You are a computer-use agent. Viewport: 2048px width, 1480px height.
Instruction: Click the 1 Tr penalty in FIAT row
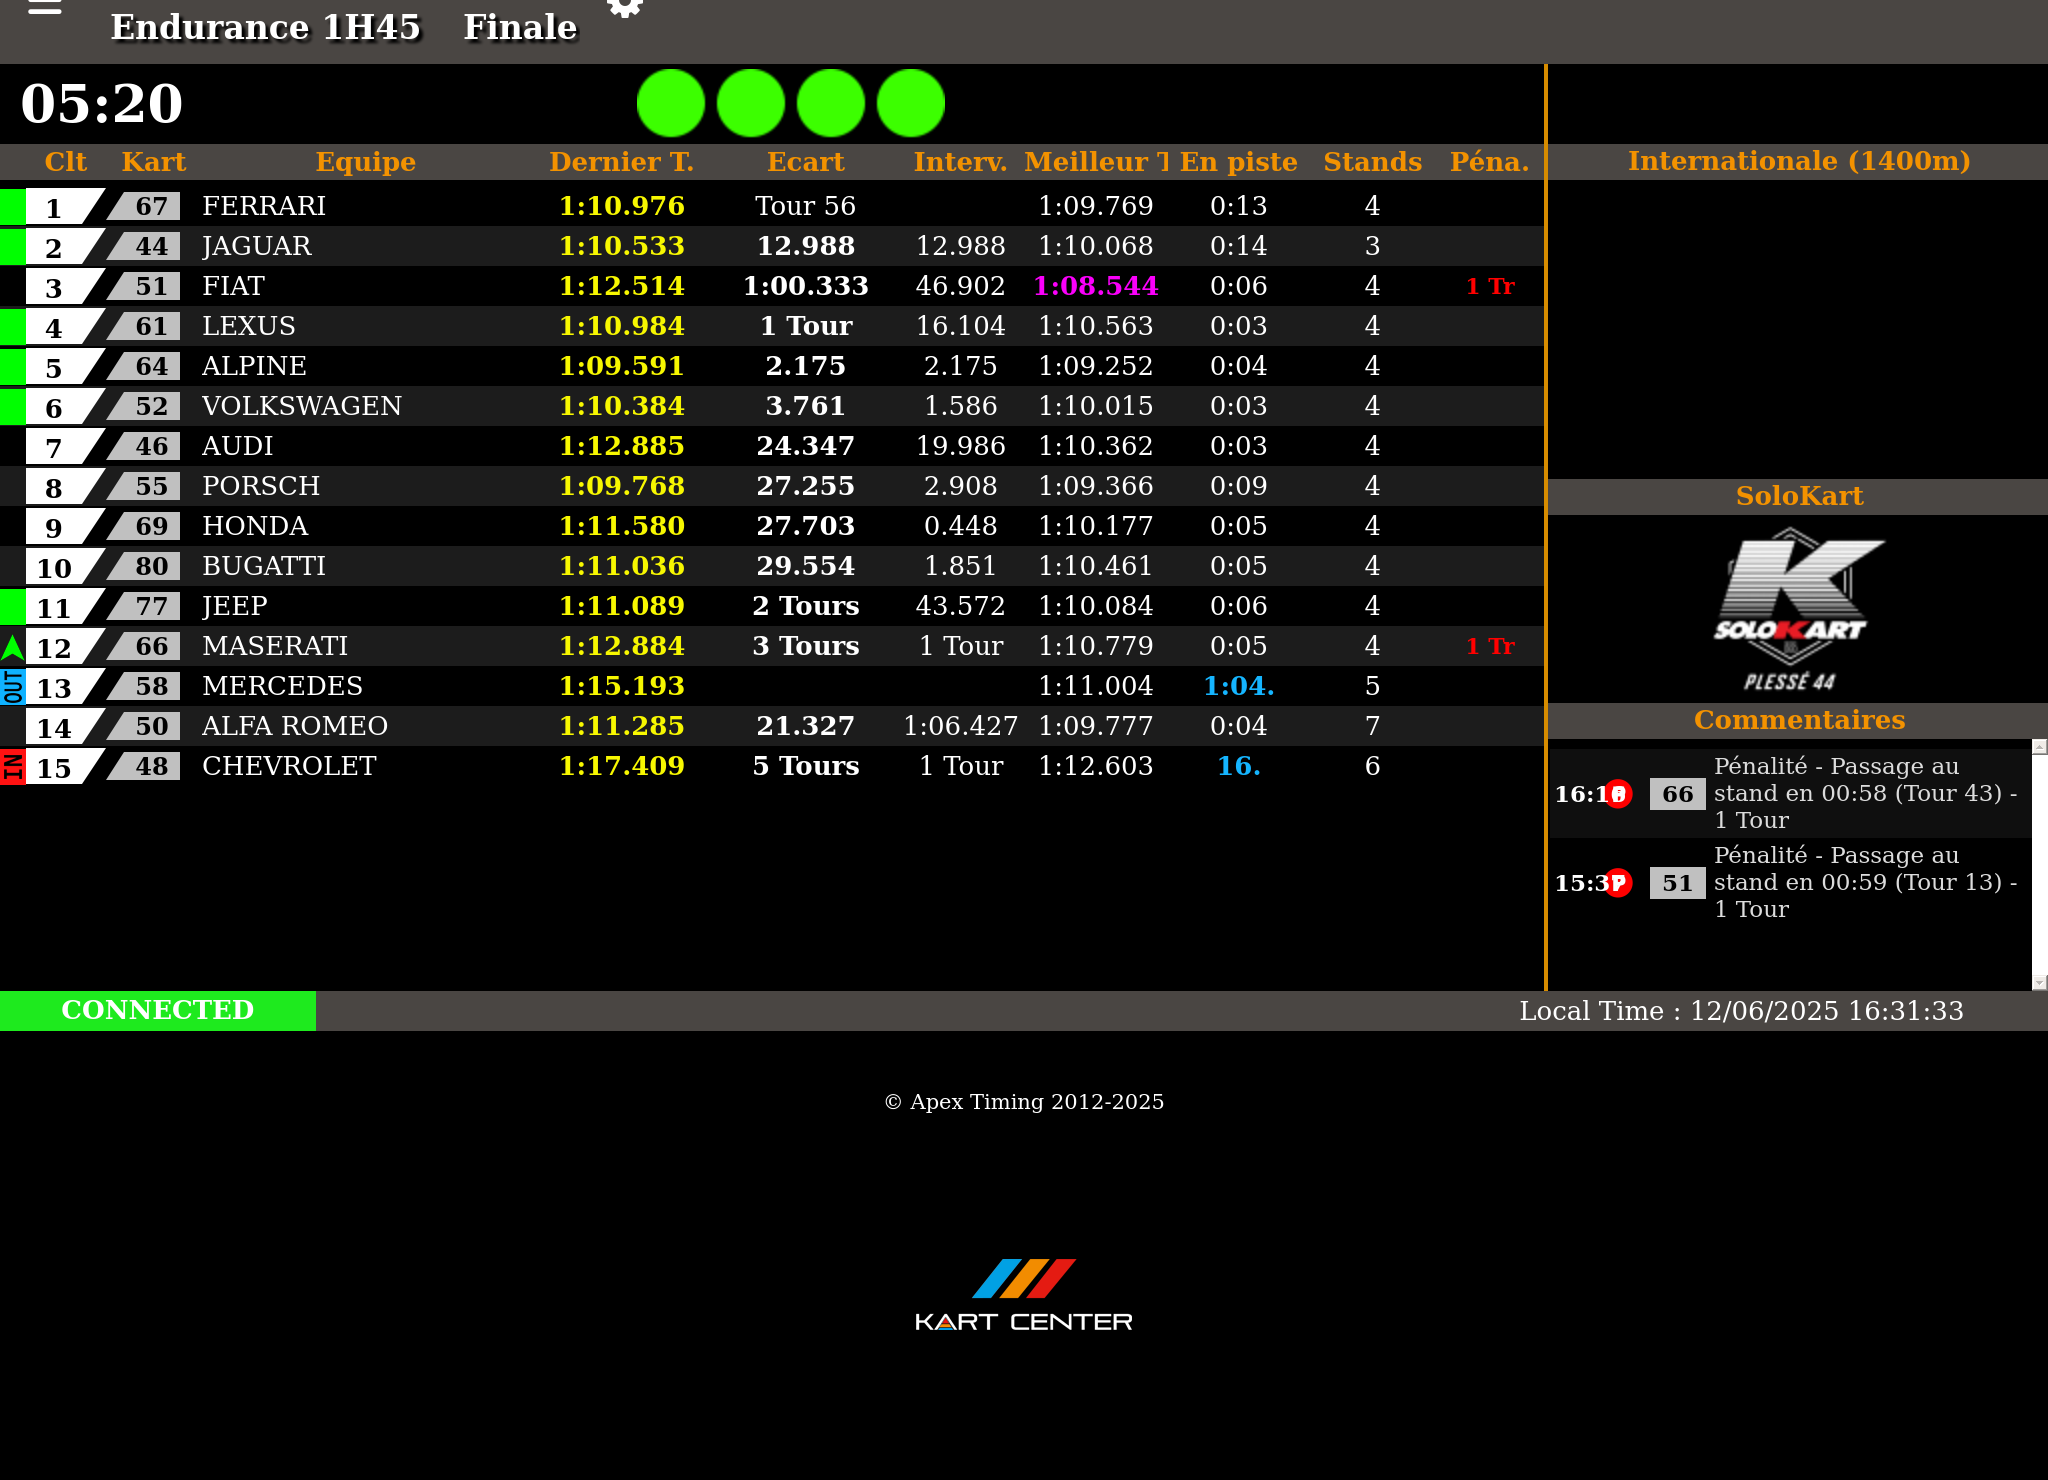(1490, 286)
